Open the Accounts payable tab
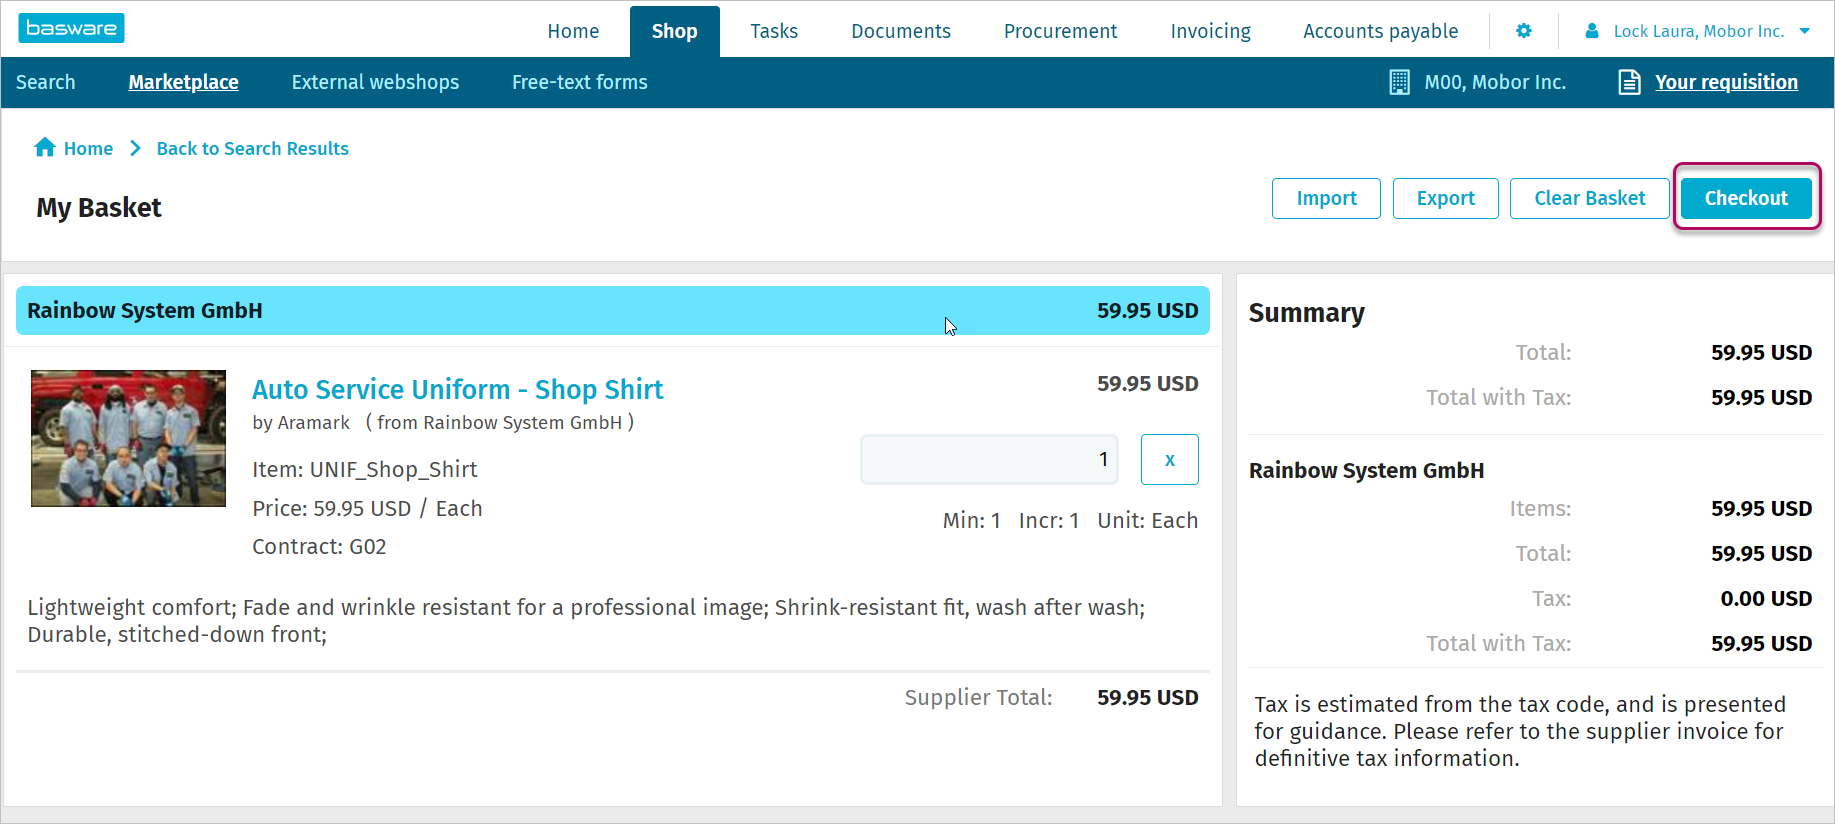The width and height of the screenshot is (1835, 824). [1381, 31]
